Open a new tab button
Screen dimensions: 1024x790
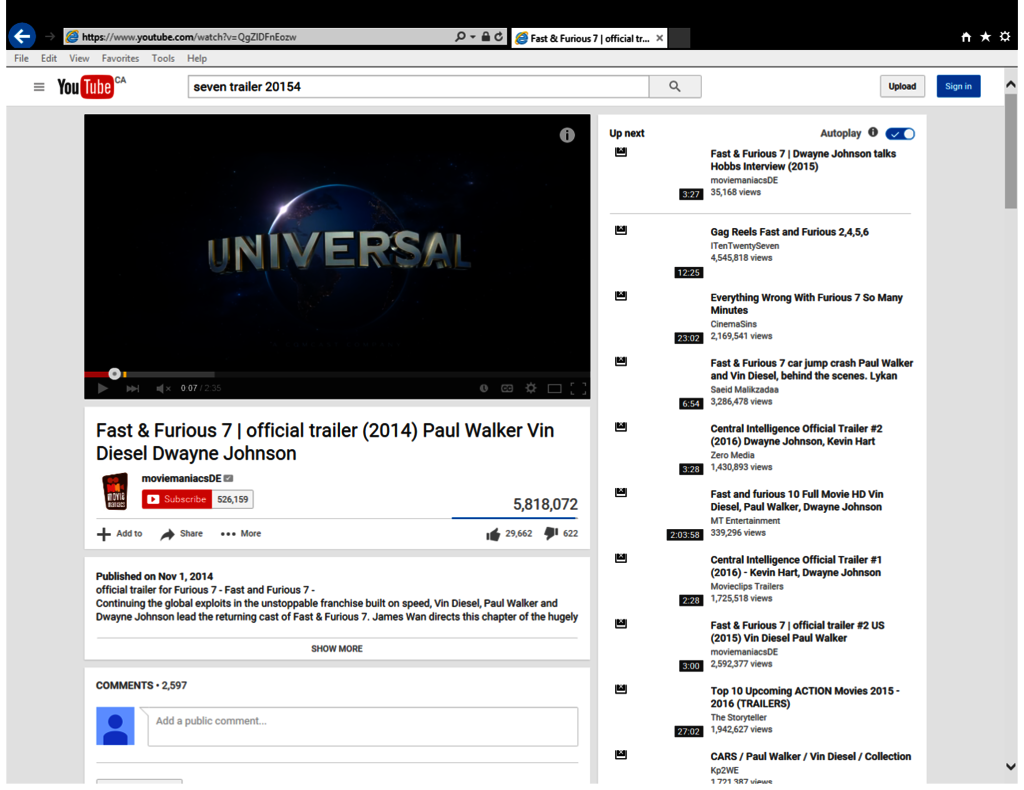click(679, 38)
